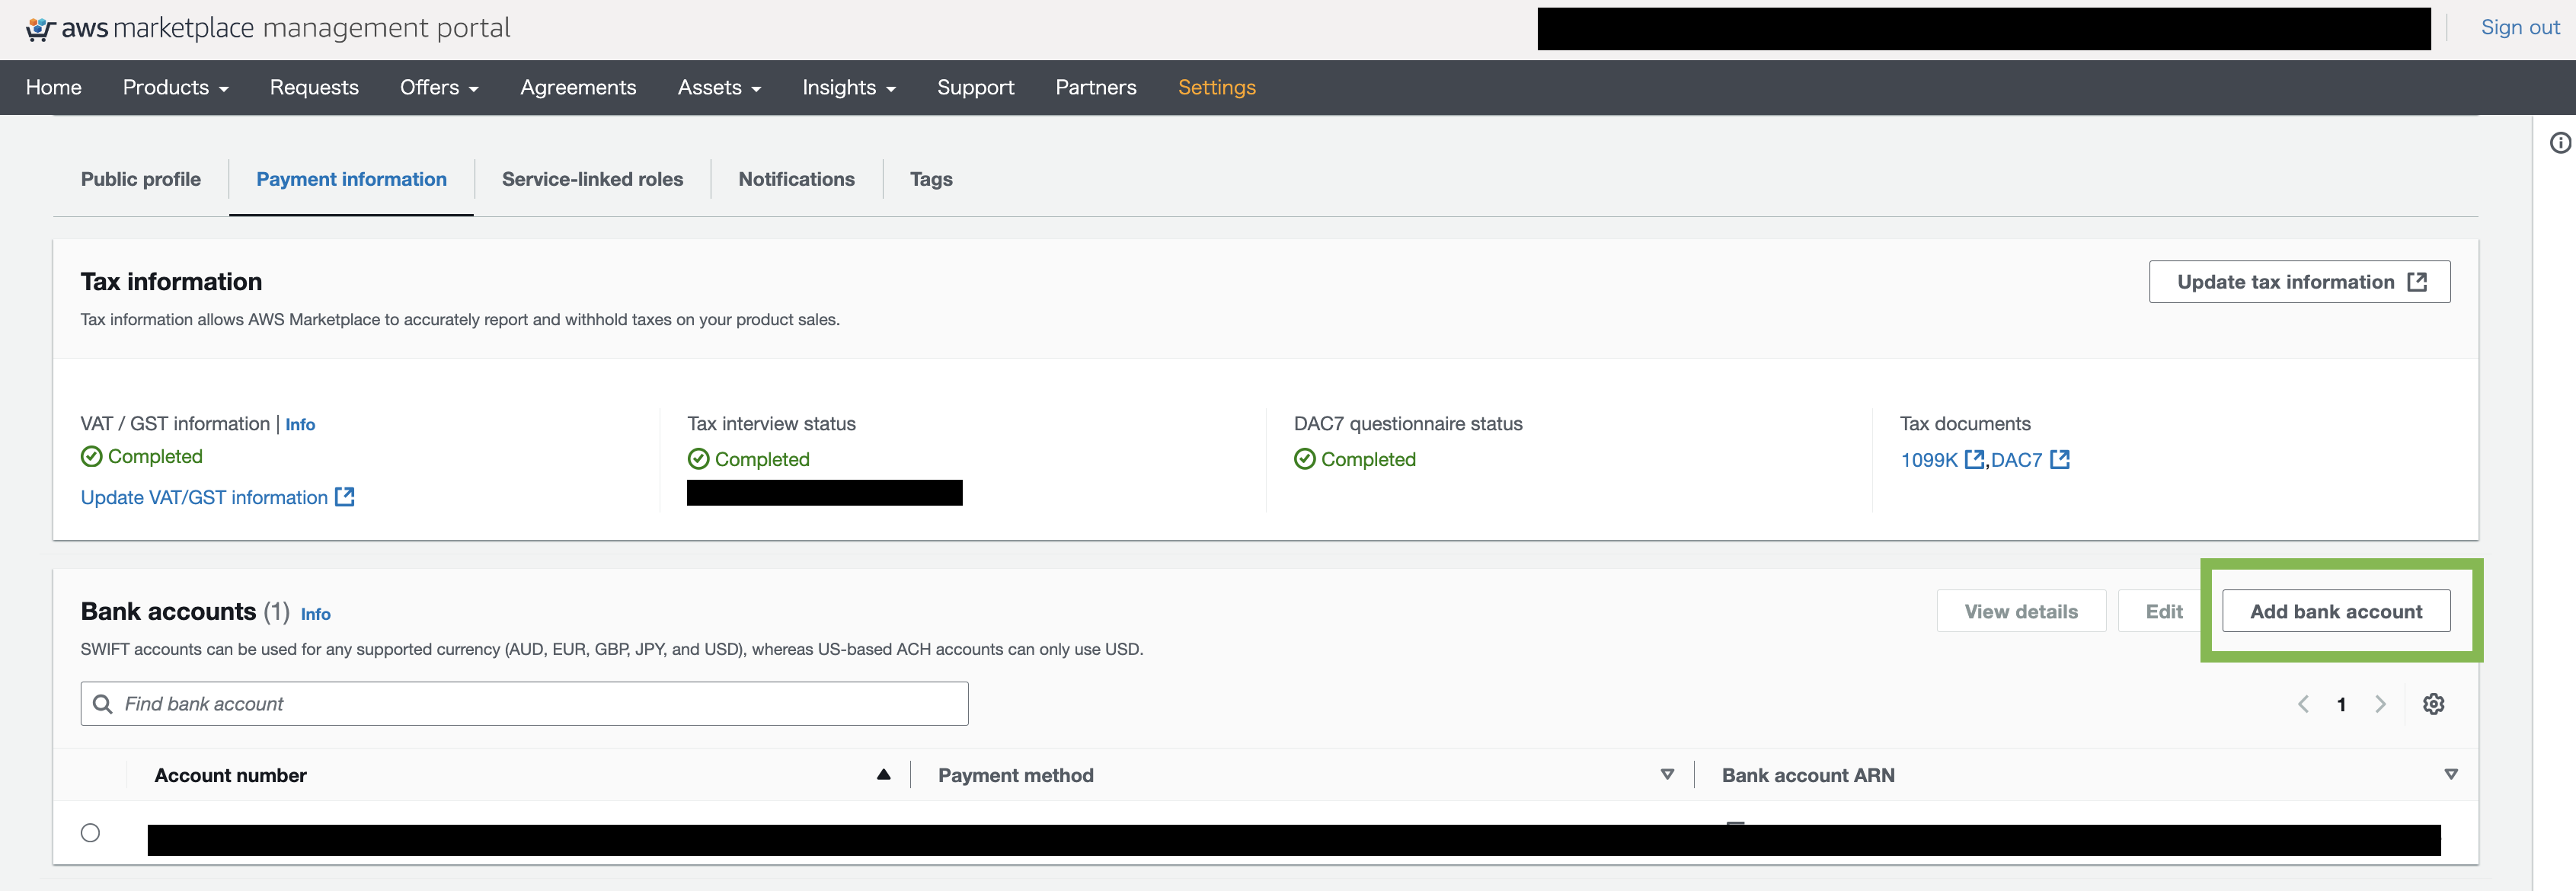
Task: Expand the Offers dropdown menu
Action: tap(439, 88)
